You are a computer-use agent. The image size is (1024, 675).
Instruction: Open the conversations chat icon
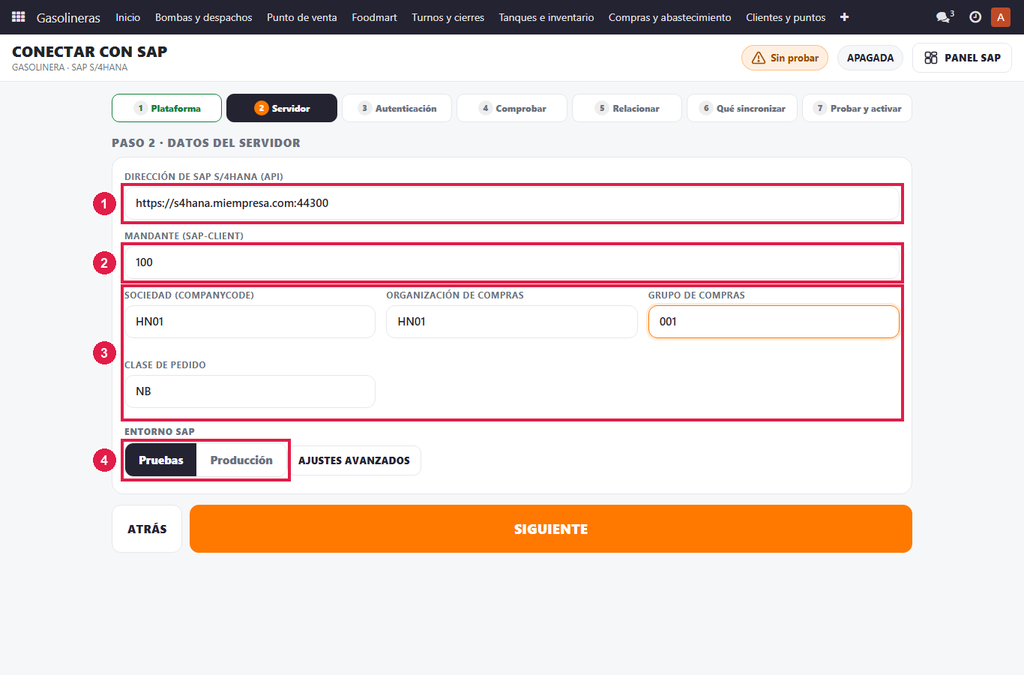coord(944,17)
